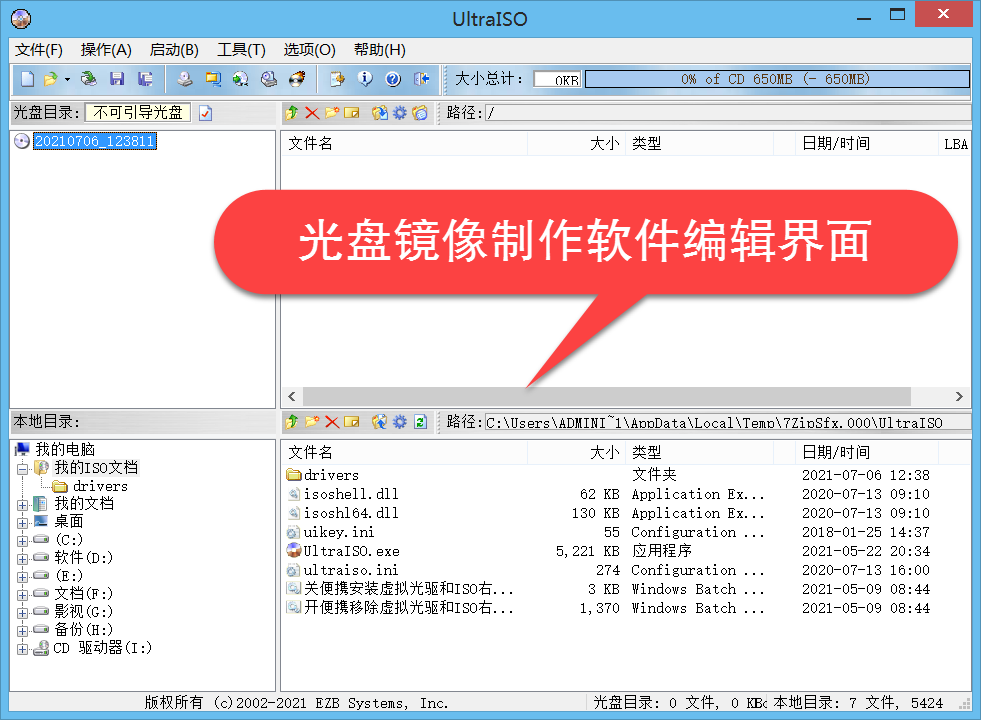
Task: Select uikey.ini in the local file list
Action: [338, 532]
